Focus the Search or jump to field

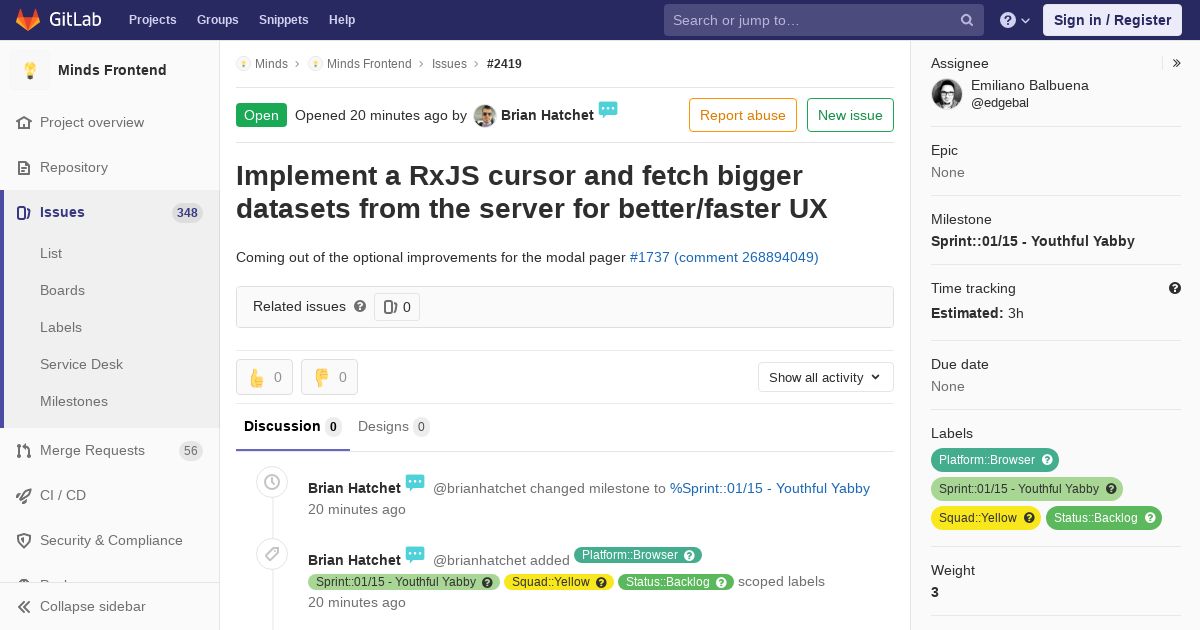[824, 20]
